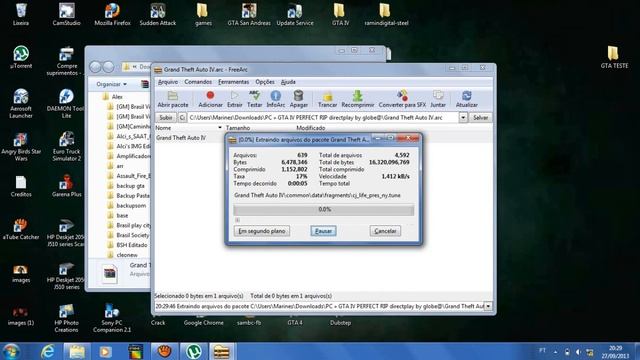Viewport: 640px width, 360px height.
Task: Expand the archive path dropdown
Action: tap(463, 118)
